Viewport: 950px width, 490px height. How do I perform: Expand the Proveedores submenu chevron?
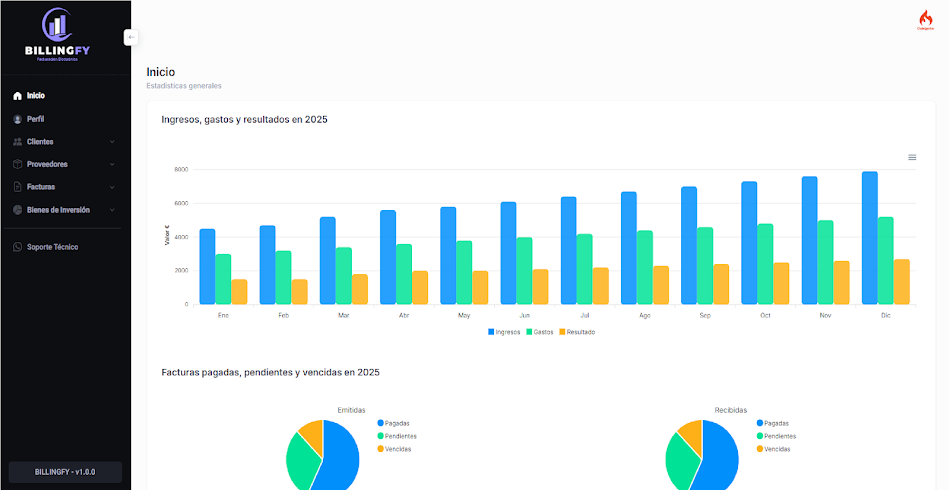pos(112,164)
